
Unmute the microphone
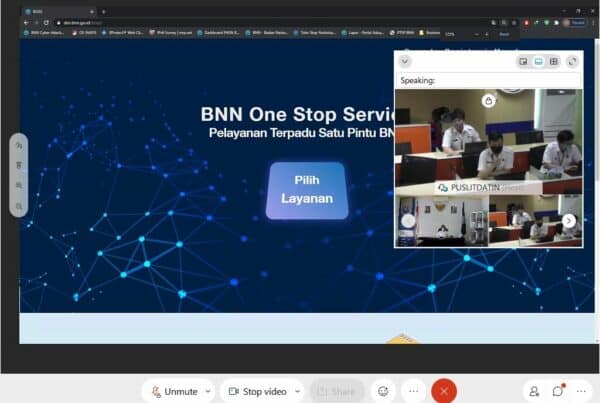[x=174, y=391]
